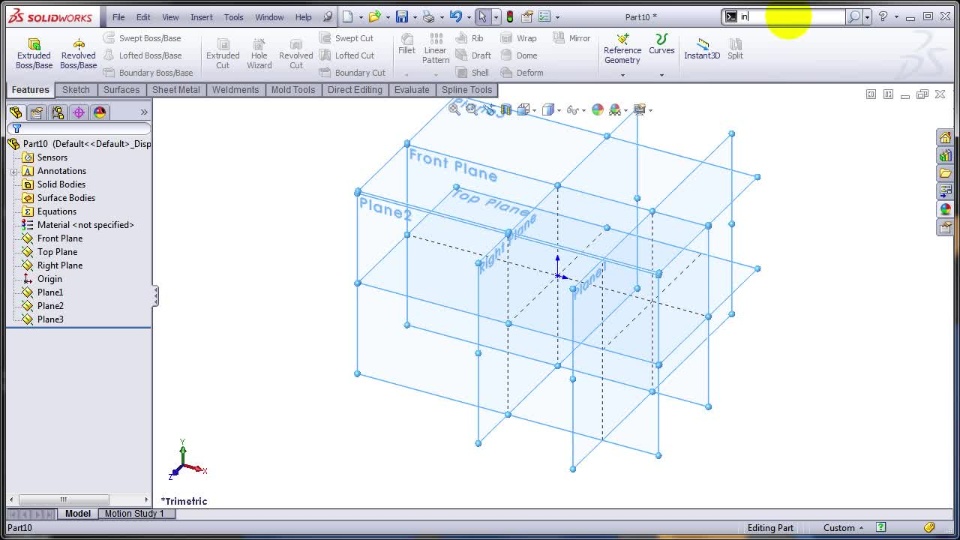Select the Split tool
The height and width of the screenshot is (540, 960).
click(735, 48)
